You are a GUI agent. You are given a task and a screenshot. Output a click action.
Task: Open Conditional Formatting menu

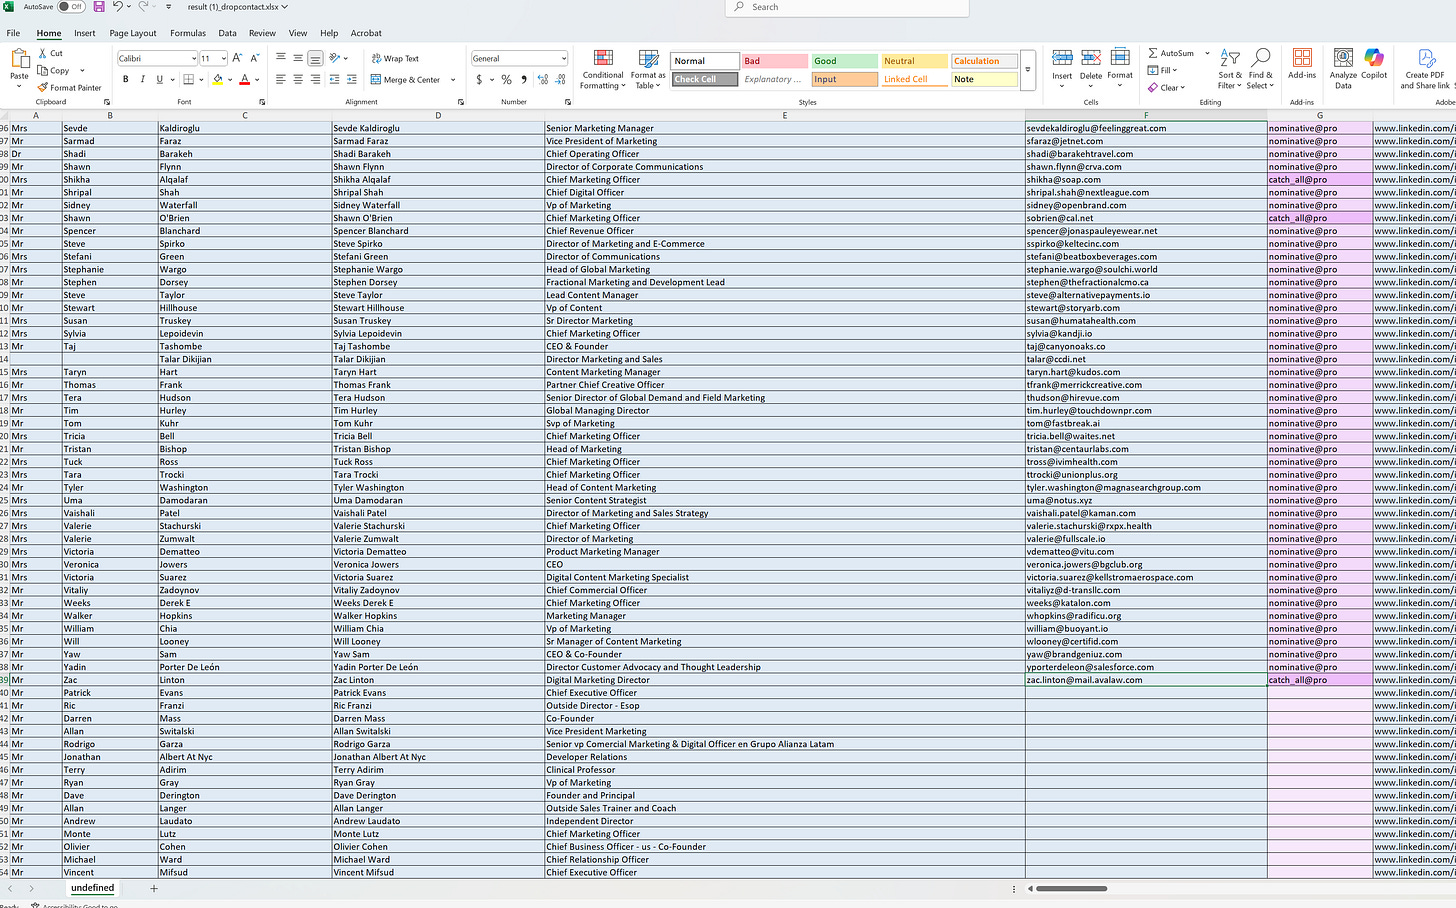pyautogui.click(x=603, y=69)
